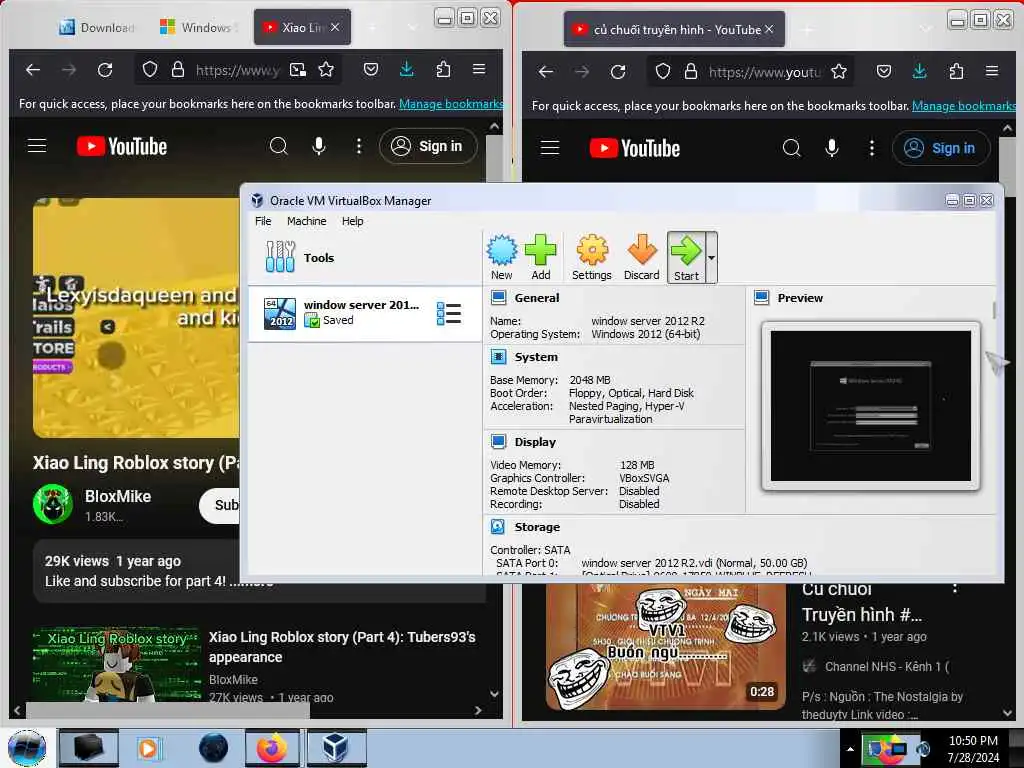The width and height of the screenshot is (1024, 768).
Task: Click Manage bookmarks link in left Firefox
Action: [x=451, y=104]
